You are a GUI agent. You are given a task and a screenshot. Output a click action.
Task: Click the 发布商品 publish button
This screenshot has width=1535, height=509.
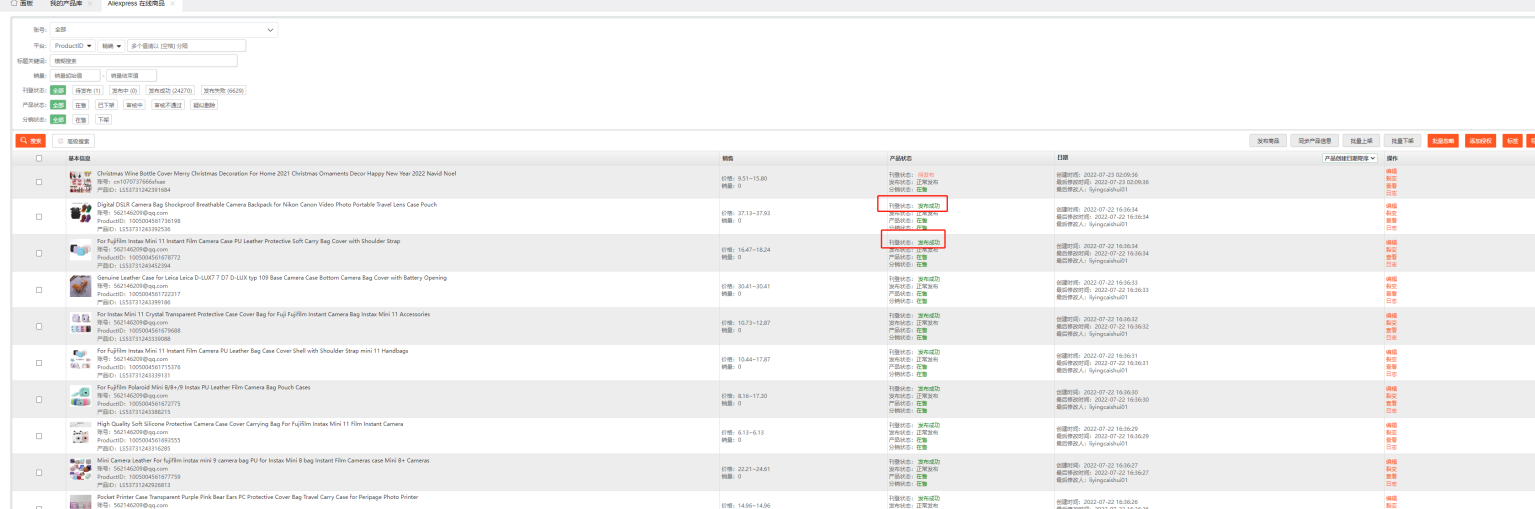pyautogui.click(x=1268, y=141)
